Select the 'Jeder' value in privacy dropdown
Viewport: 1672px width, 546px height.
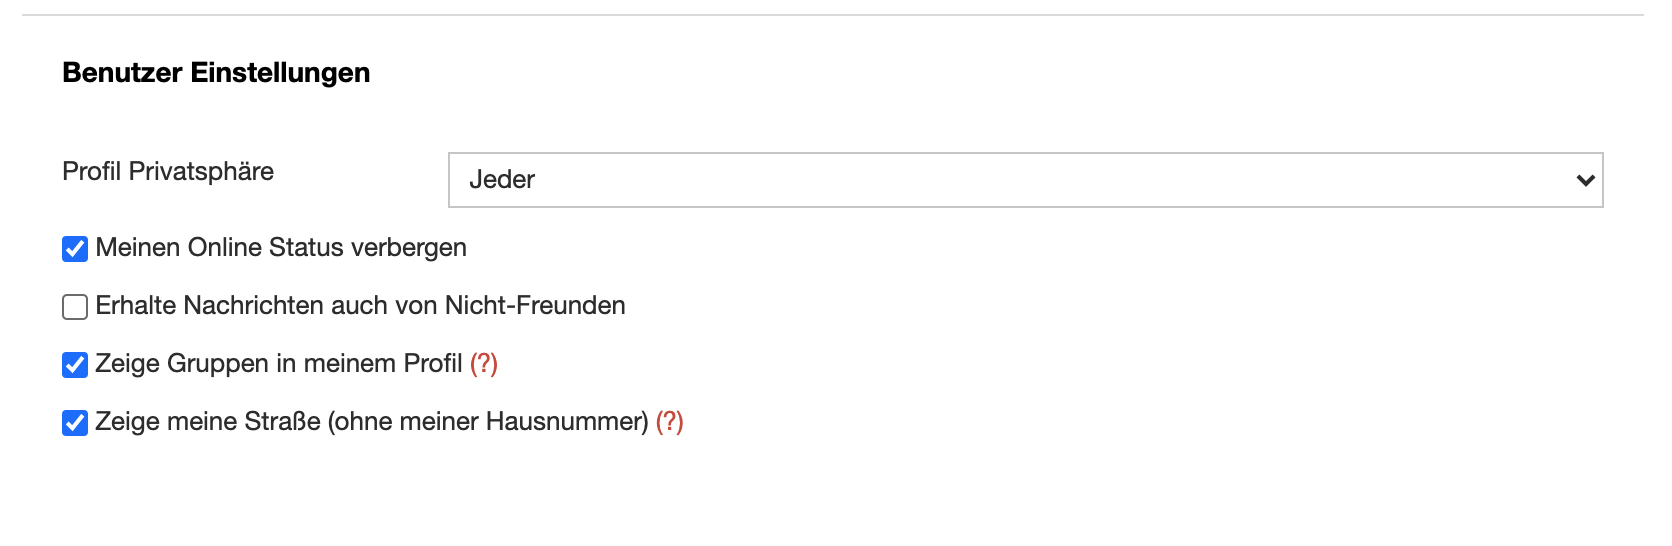tap(502, 180)
